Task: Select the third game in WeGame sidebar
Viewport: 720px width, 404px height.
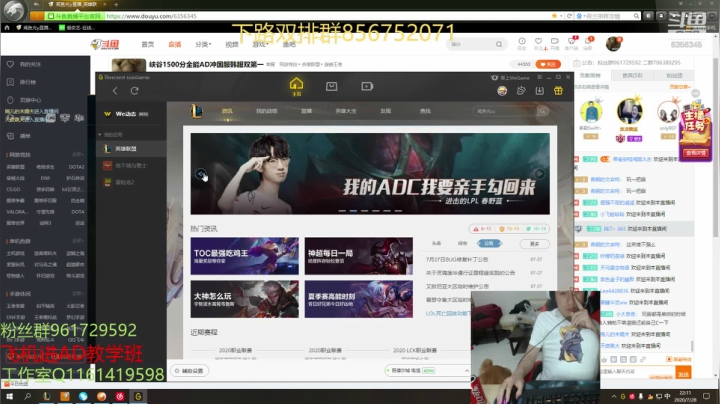Action: pos(131,182)
